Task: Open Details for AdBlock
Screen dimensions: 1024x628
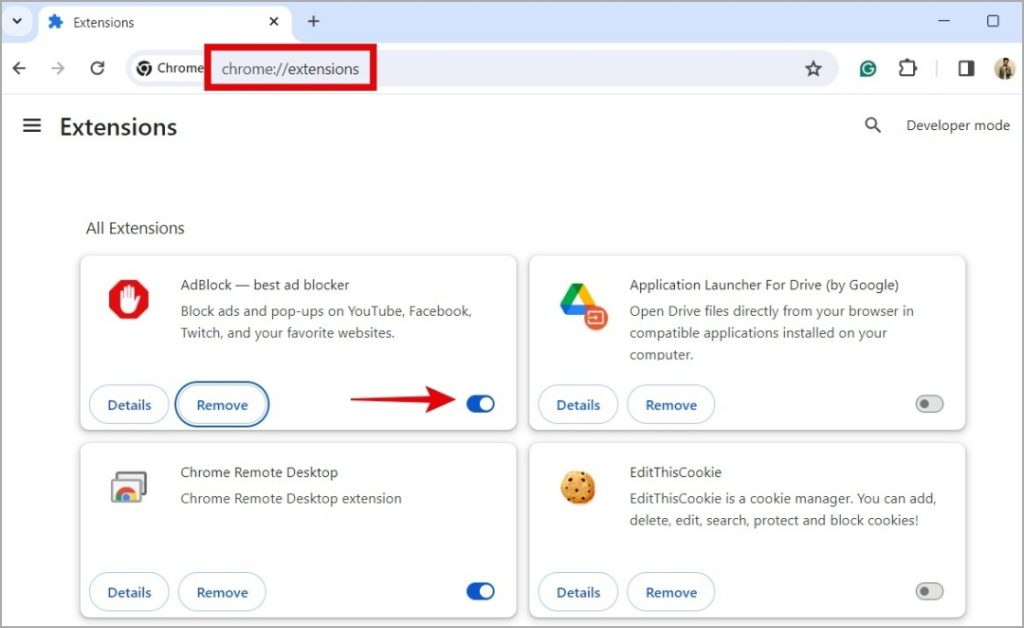Action: click(129, 405)
